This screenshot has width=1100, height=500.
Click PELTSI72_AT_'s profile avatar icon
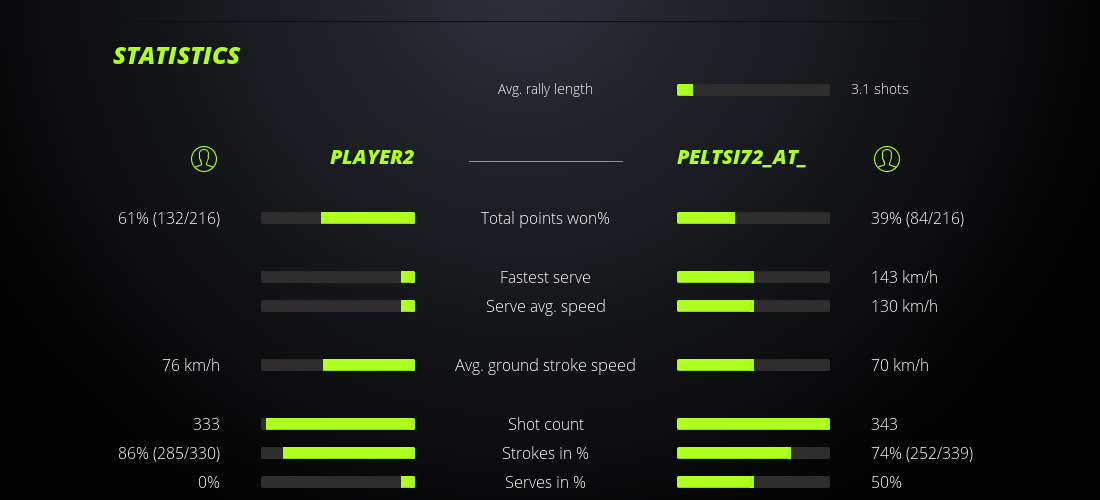[886, 158]
